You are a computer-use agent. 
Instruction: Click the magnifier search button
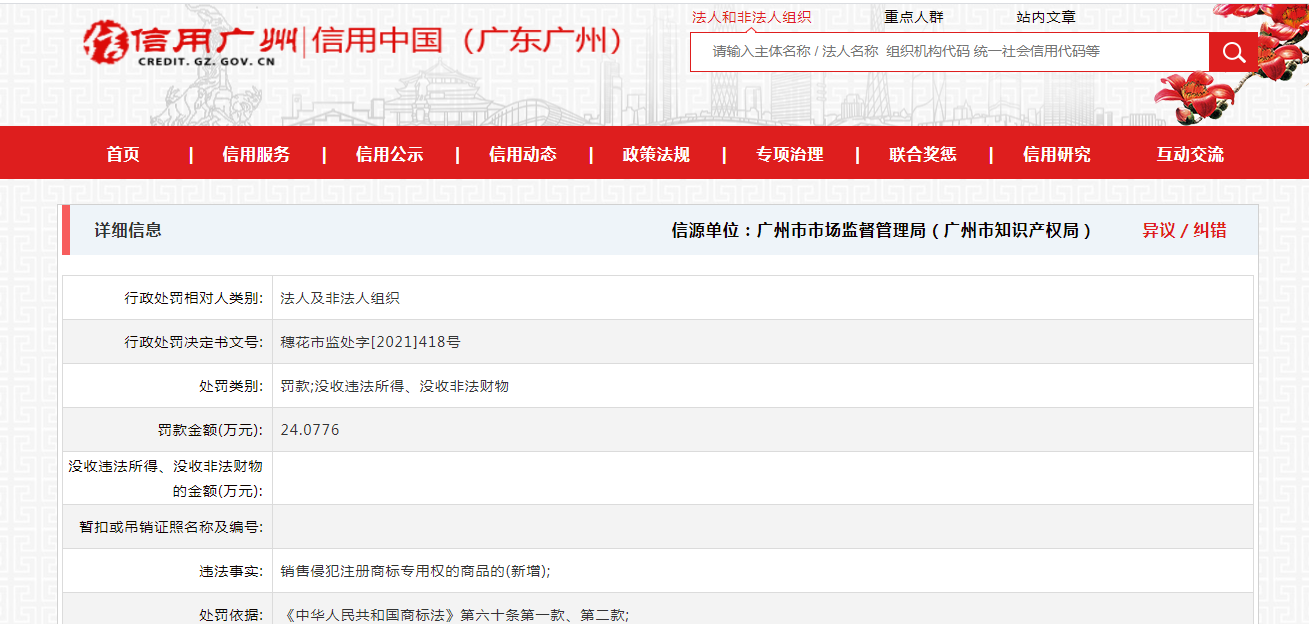pos(1233,52)
